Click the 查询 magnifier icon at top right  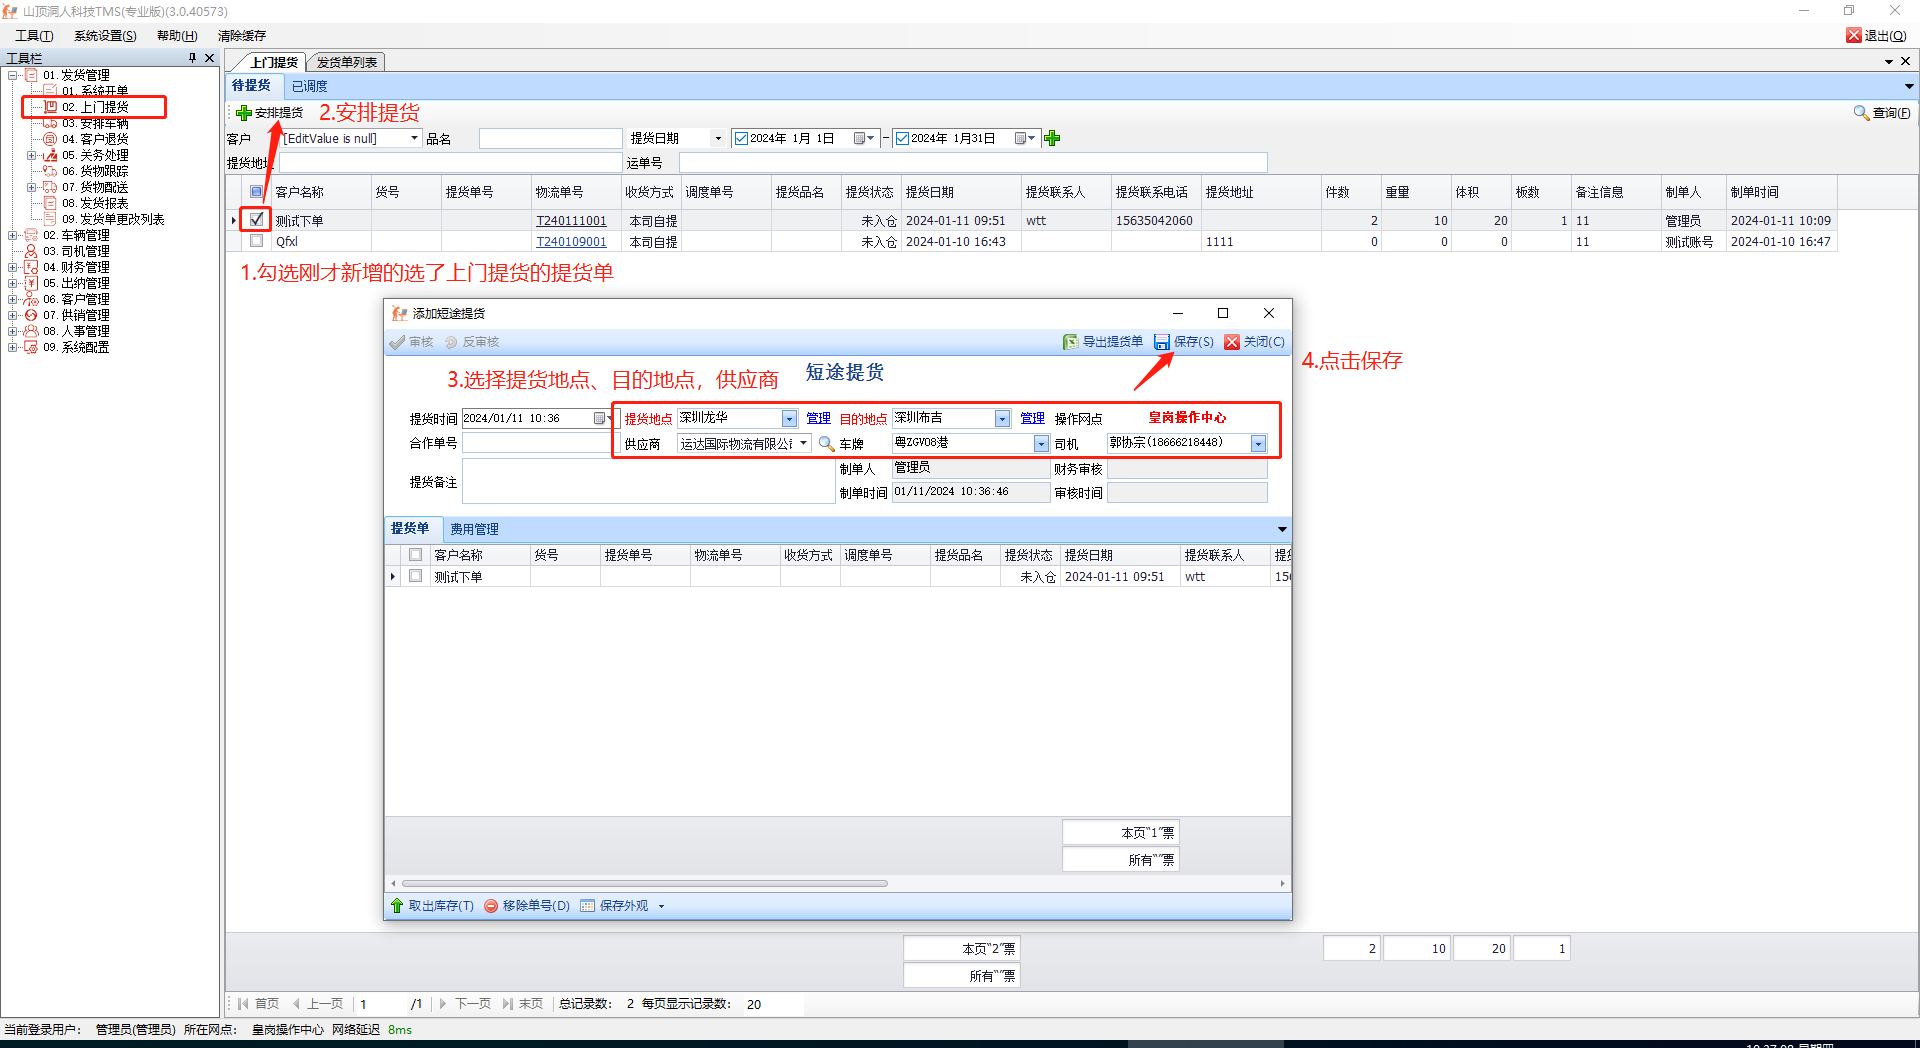(x=1861, y=113)
